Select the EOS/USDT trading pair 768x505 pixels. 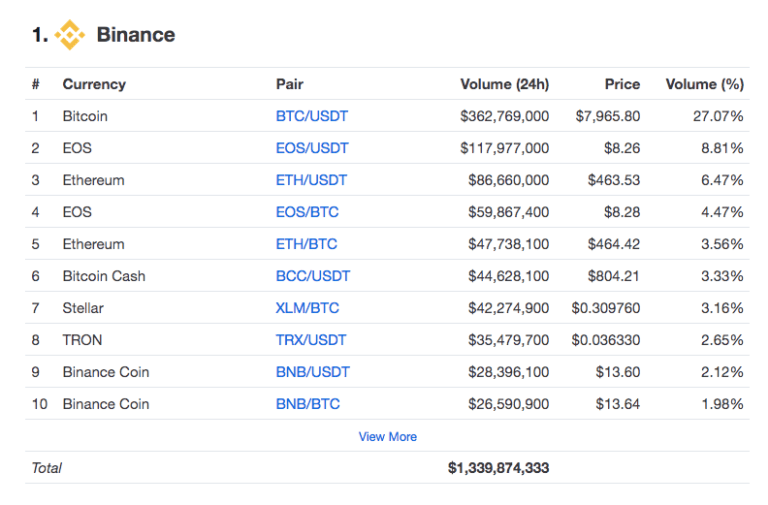(x=312, y=148)
